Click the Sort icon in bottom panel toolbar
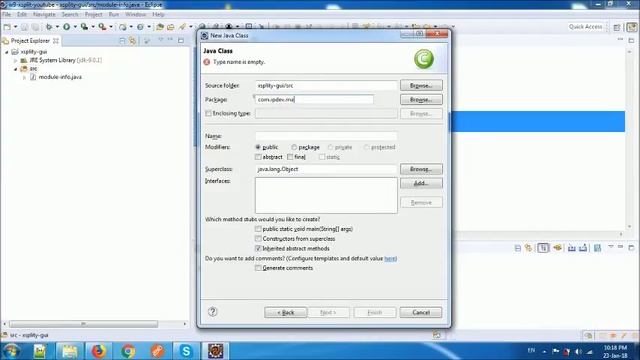The height and width of the screenshot is (360, 640). 543,248
